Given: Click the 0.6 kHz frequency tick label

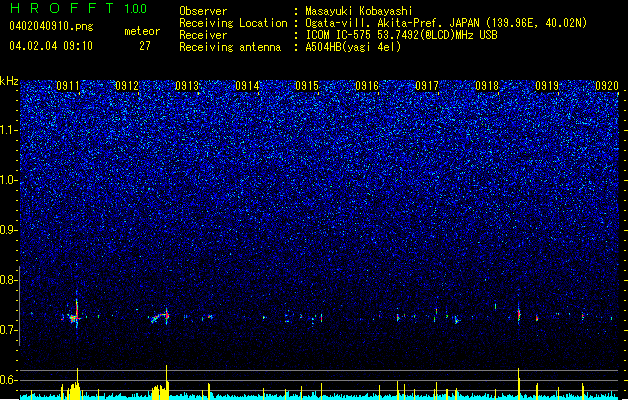Looking at the screenshot, I should coord(9,380).
